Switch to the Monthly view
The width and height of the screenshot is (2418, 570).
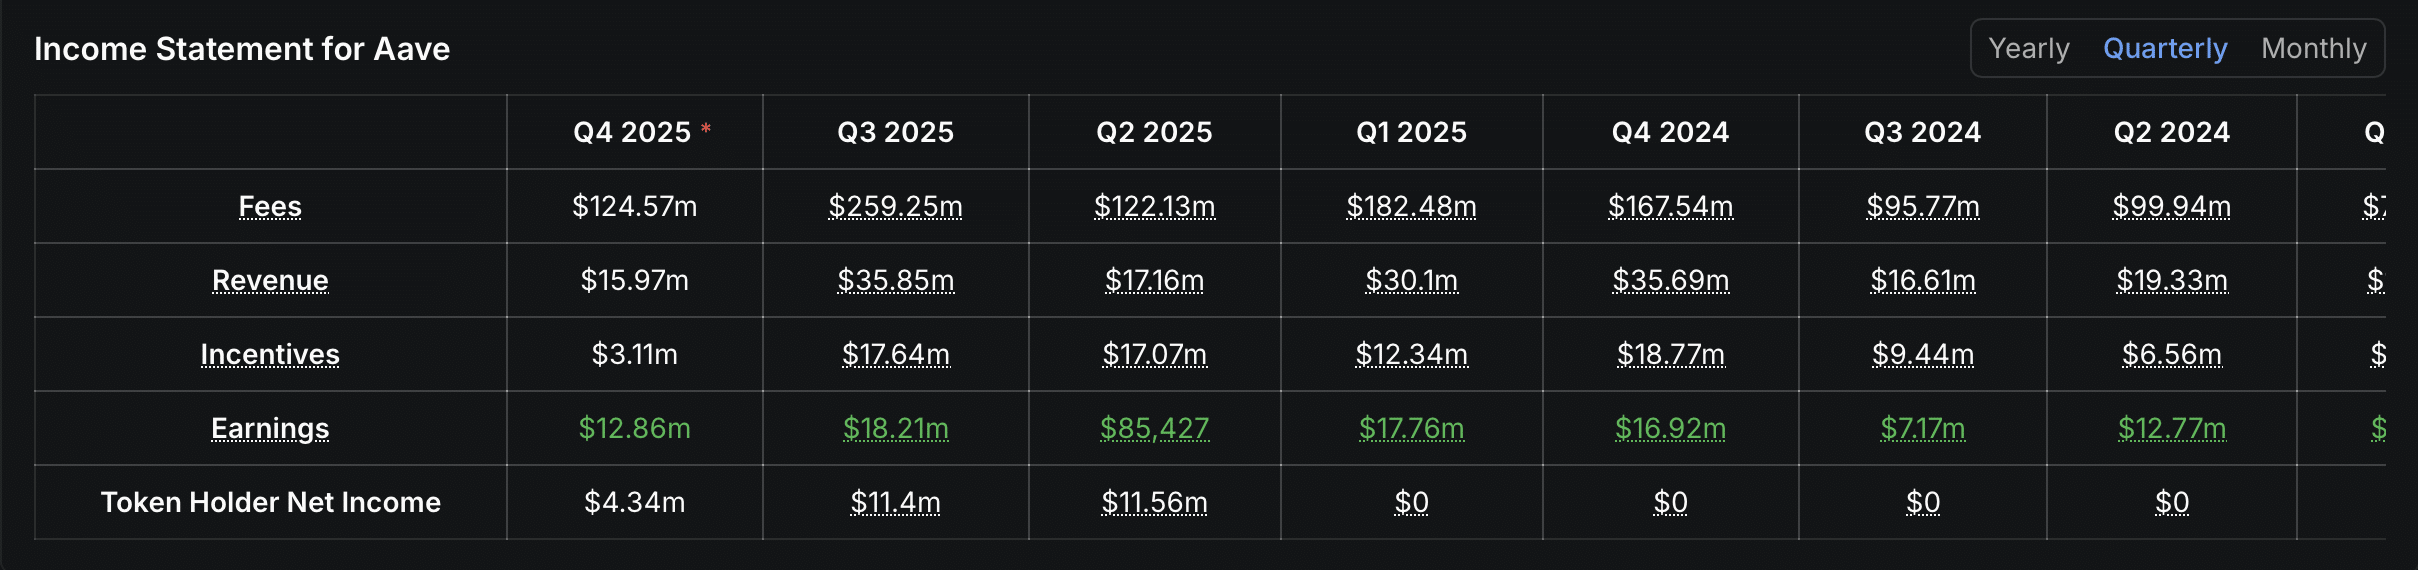coord(2313,48)
